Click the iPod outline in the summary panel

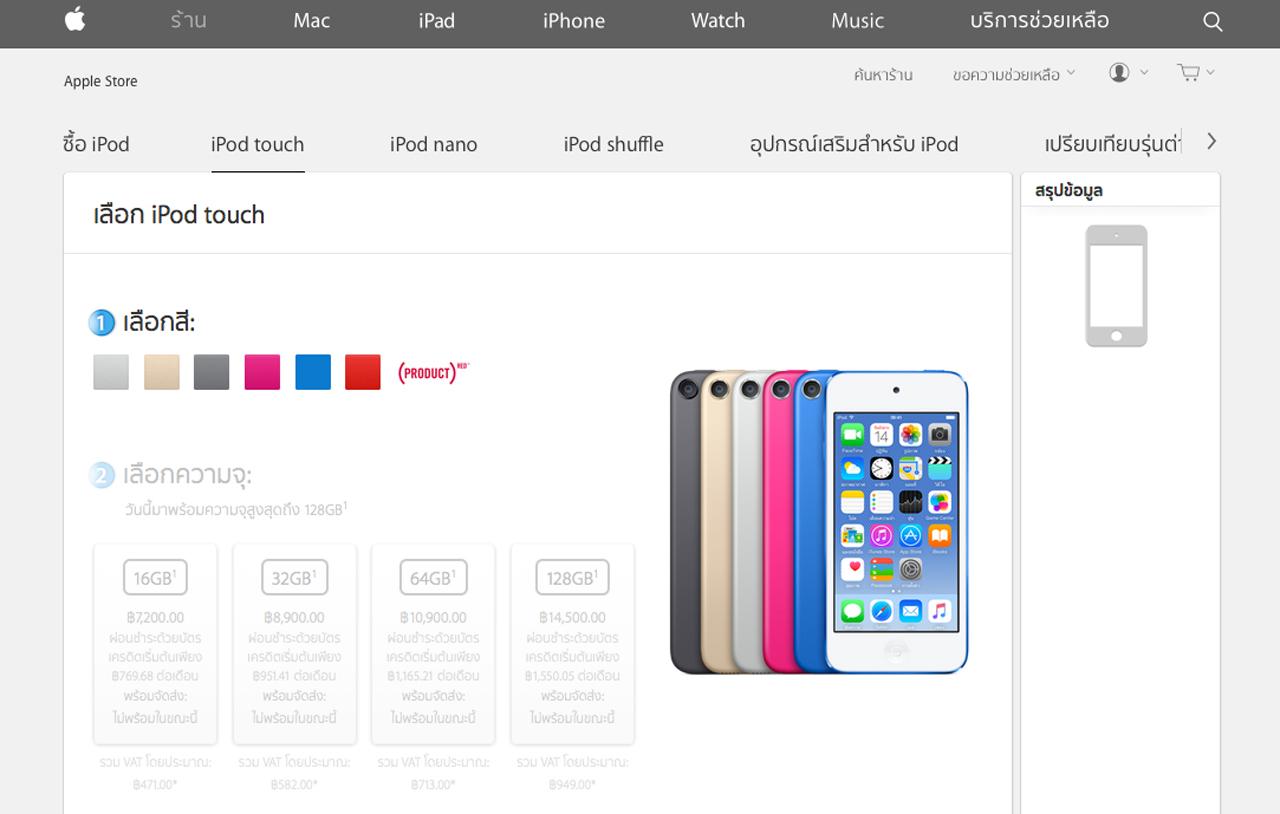[x=1116, y=286]
